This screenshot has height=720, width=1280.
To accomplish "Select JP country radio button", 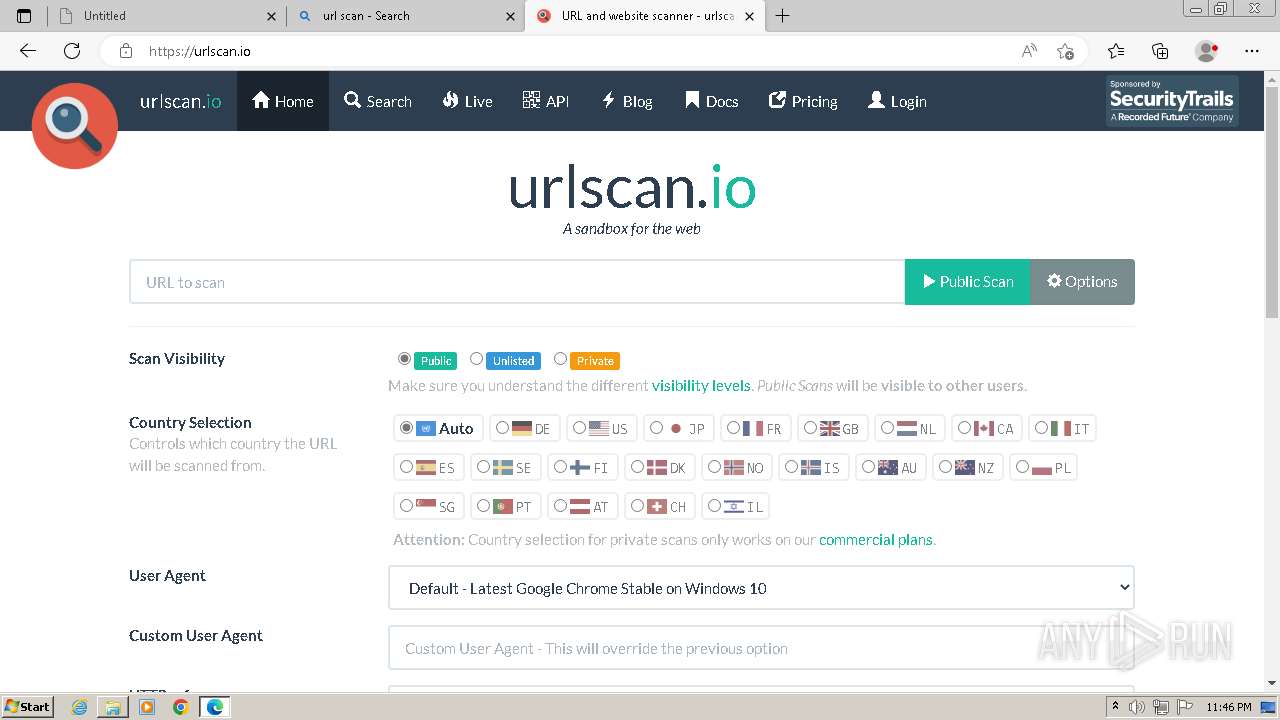I will point(656,428).
